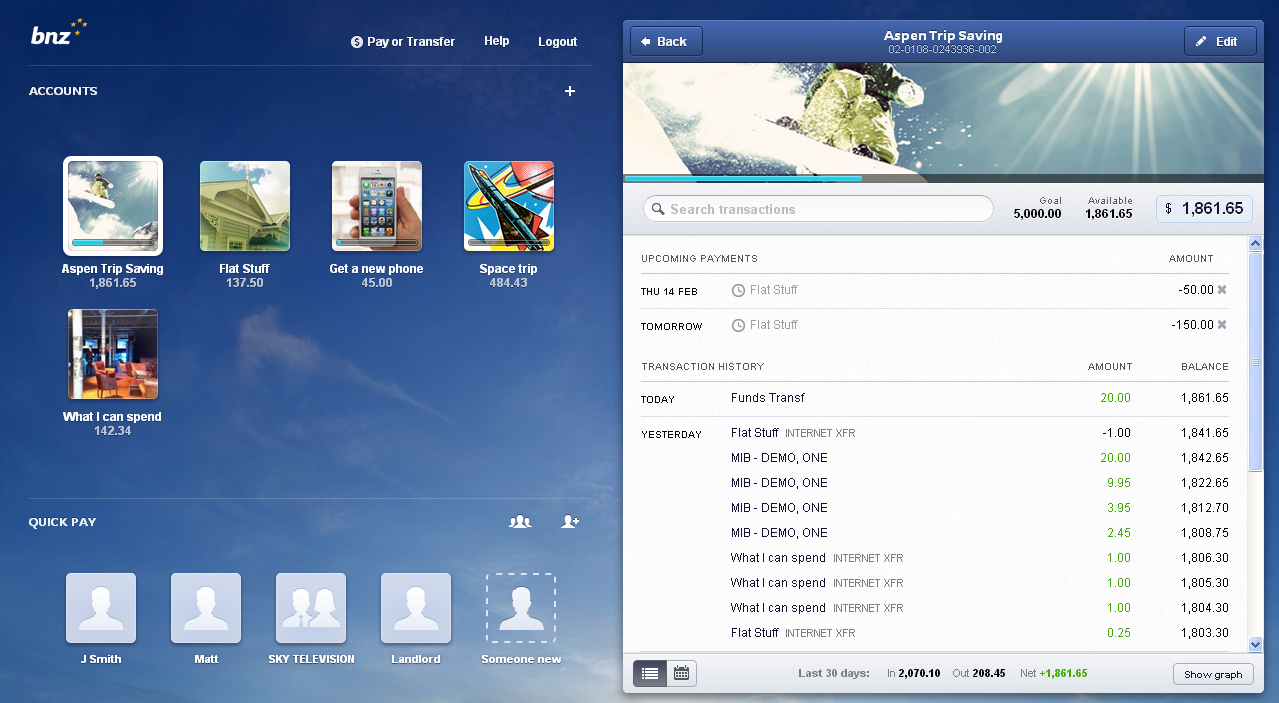Open the Help menu item

(x=497, y=41)
